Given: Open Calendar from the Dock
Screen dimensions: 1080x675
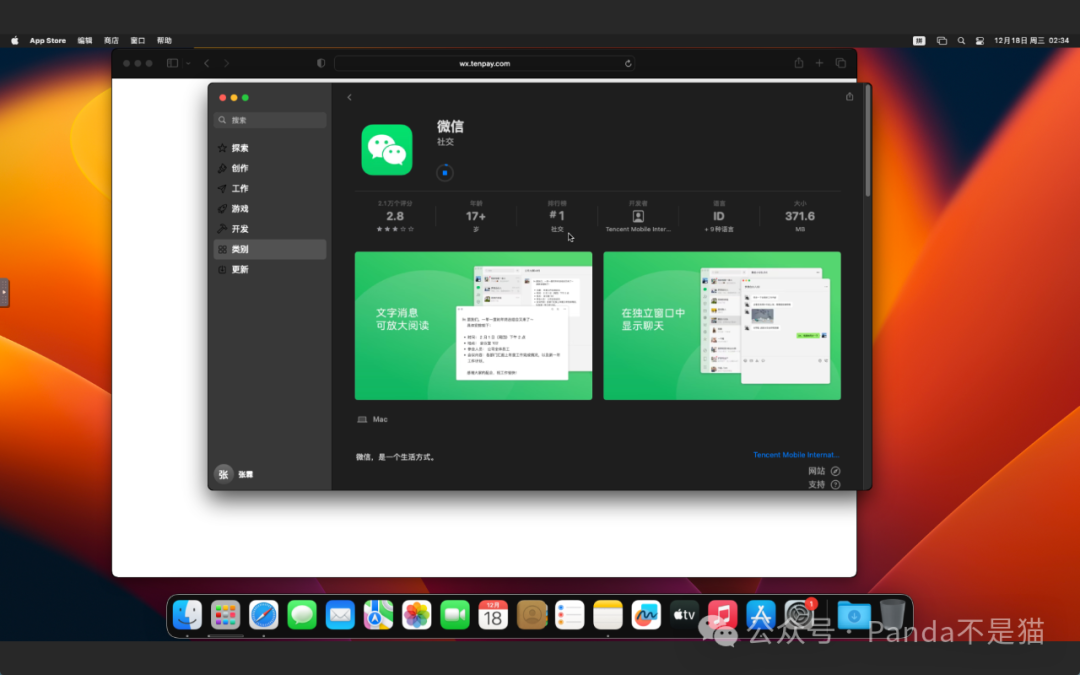Looking at the screenshot, I should point(493,615).
